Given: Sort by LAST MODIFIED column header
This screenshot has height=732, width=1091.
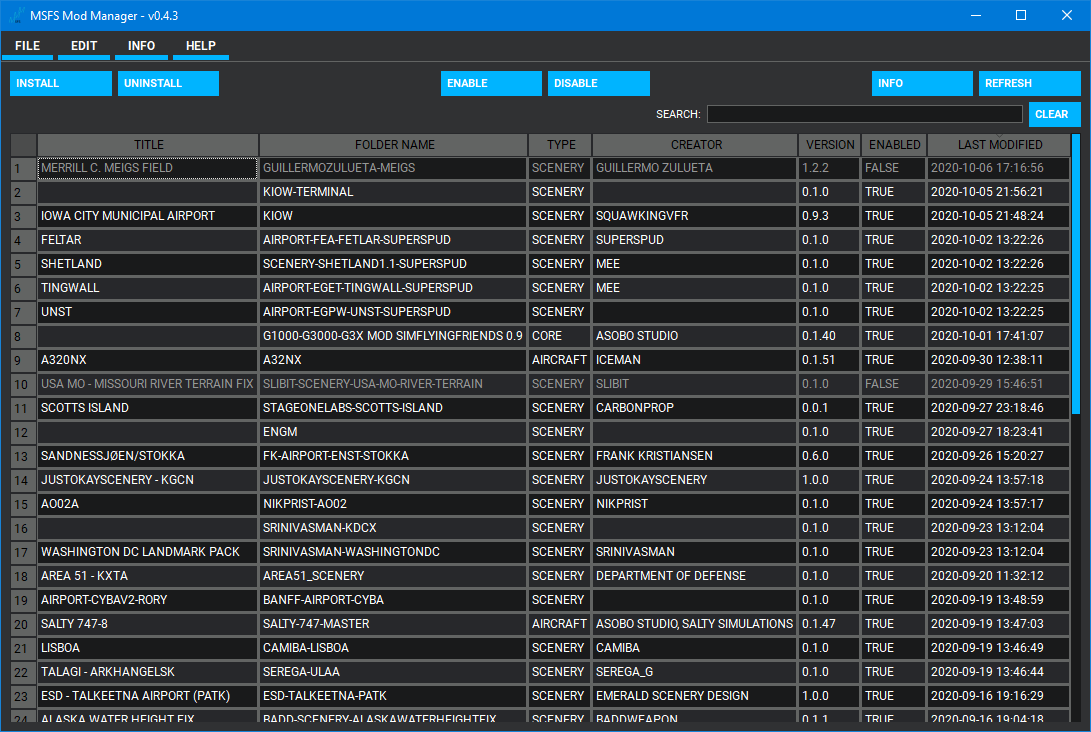Looking at the screenshot, I should [x=999, y=145].
